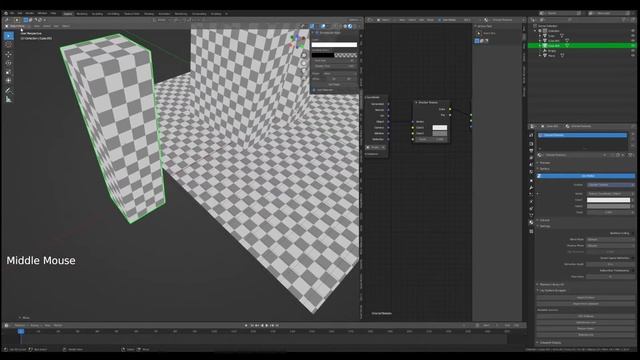The height and width of the screenshot is (360, 640).
Task: Hide Empty object via eye icon
Action: [633, 51]
